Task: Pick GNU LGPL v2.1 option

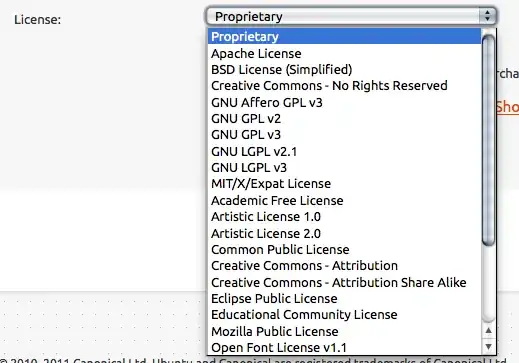Action: click(x=344, y=151)
